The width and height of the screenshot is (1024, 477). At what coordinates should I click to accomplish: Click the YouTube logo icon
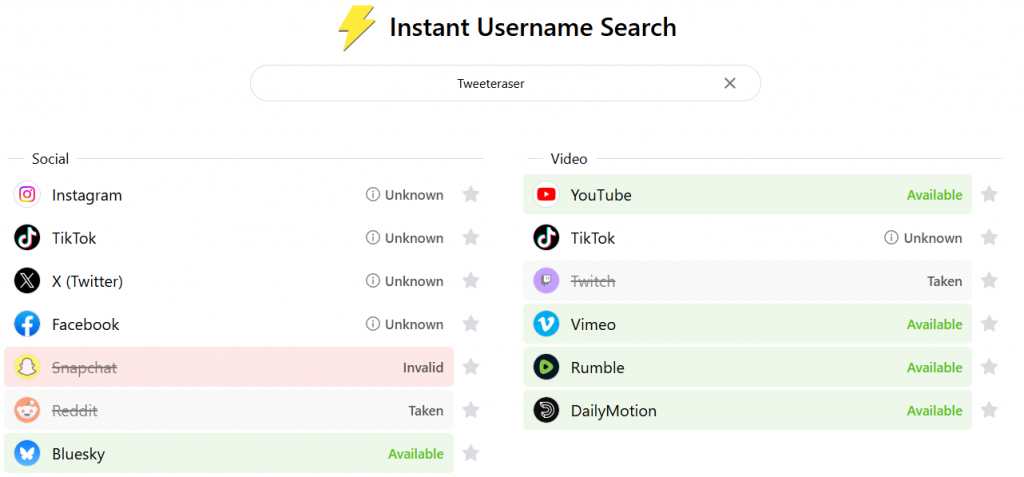pos(546,195)
